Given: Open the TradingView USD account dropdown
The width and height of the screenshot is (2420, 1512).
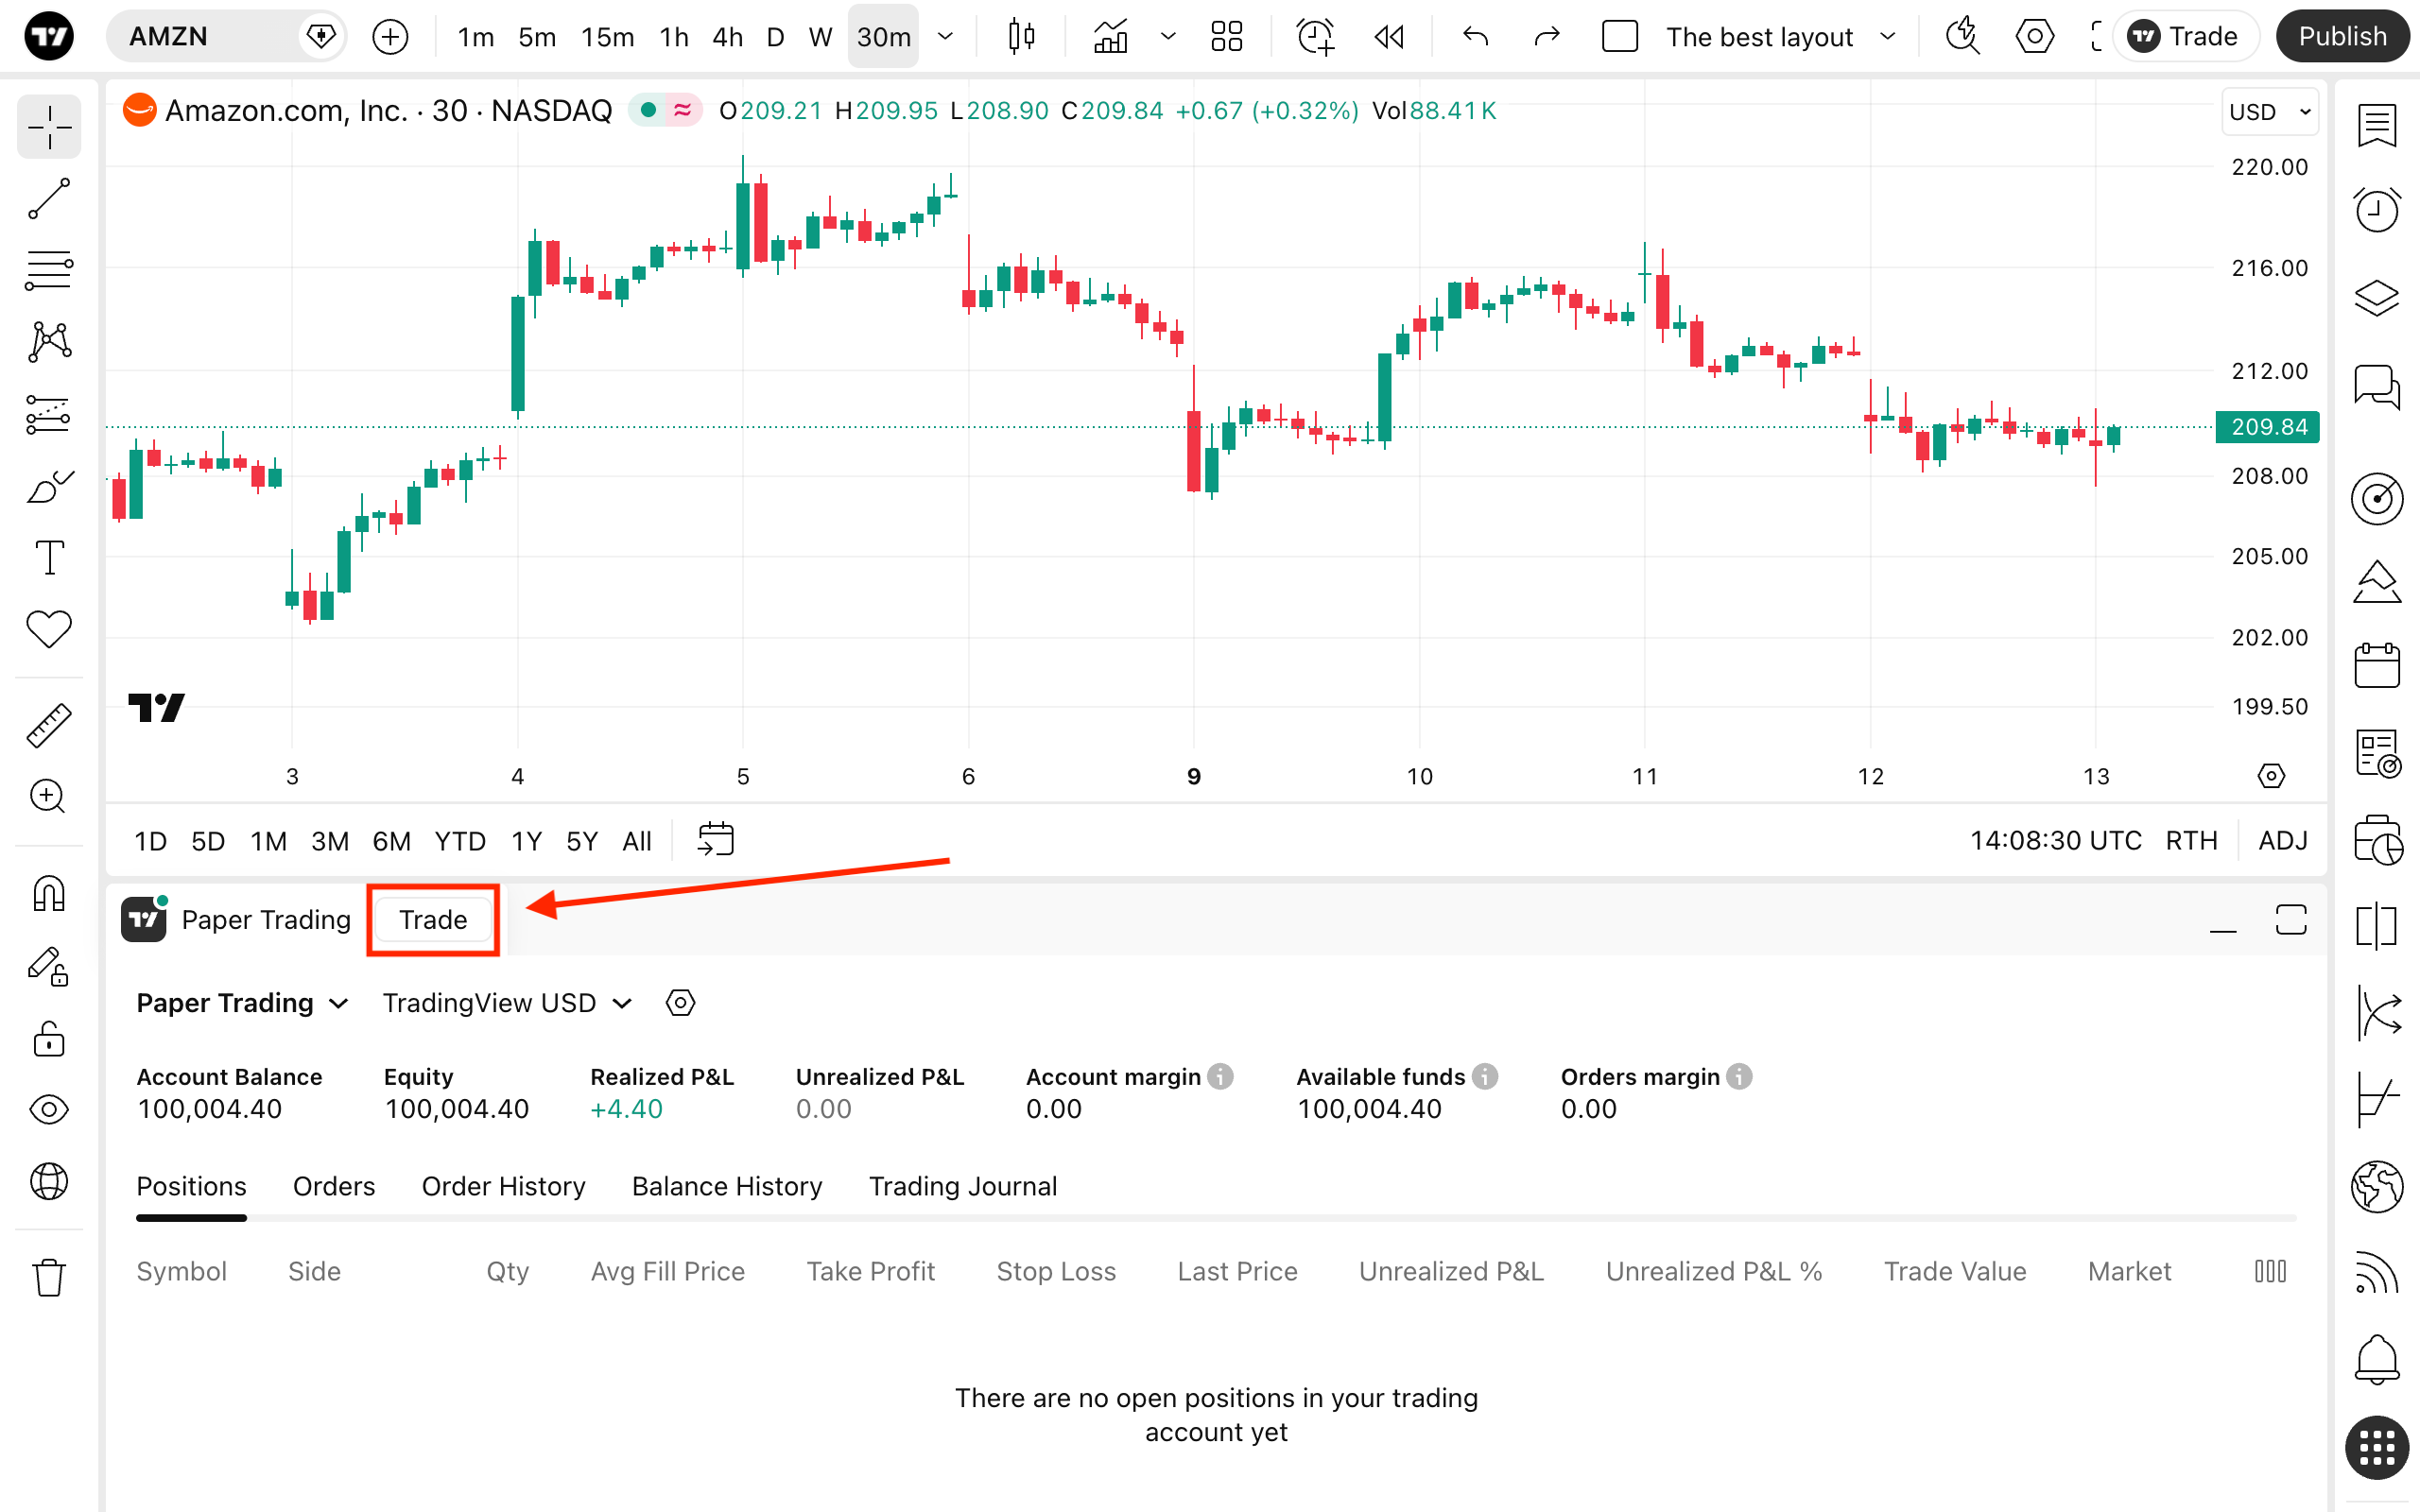Looking at the screenshot, I should [507, 1003].
